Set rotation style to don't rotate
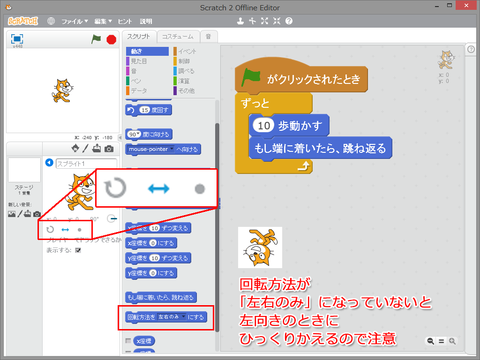 click(x=79, y=230)
